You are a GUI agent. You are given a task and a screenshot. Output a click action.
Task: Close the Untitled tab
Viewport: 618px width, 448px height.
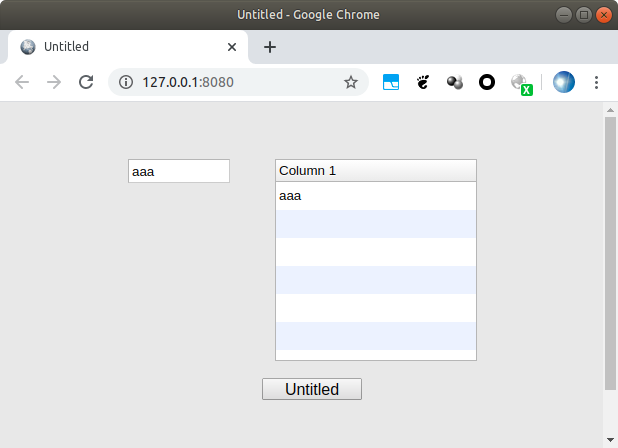pos(232,47)
